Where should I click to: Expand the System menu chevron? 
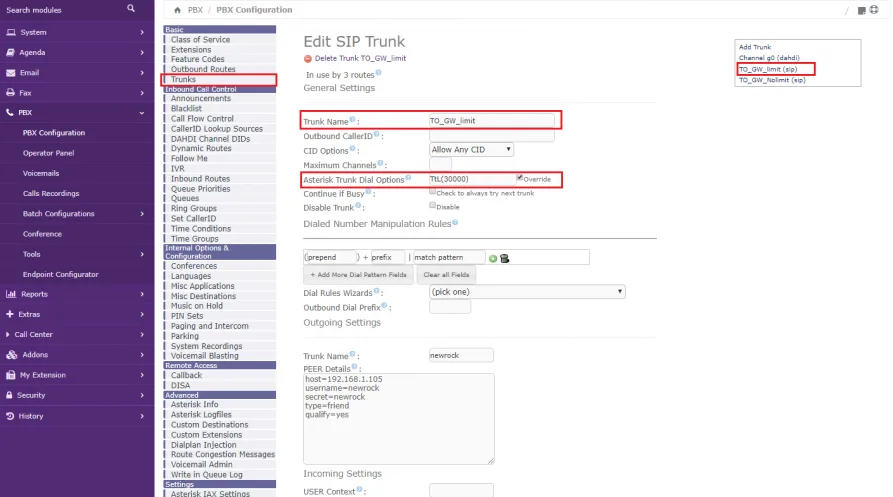coord(142,32)
